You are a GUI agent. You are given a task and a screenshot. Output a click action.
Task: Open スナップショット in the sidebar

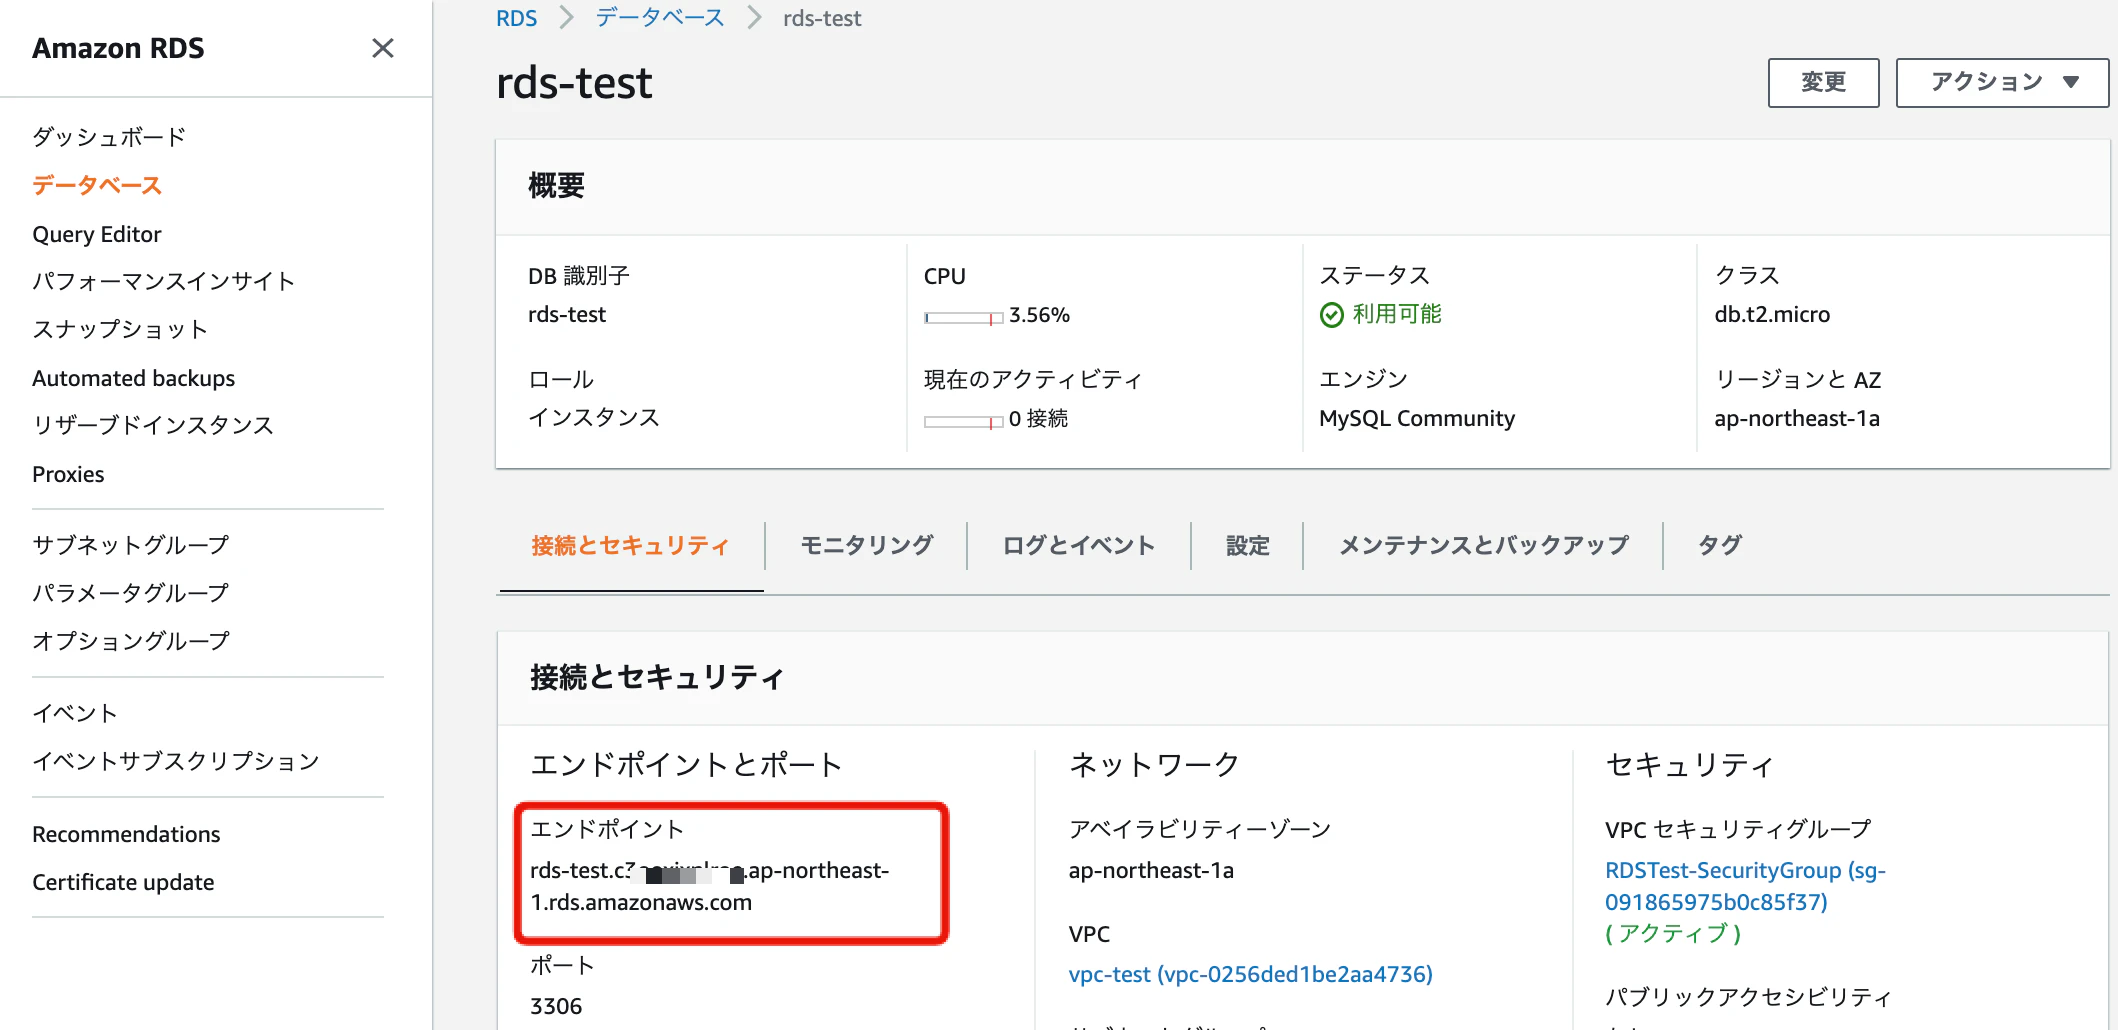click(120, 329)
